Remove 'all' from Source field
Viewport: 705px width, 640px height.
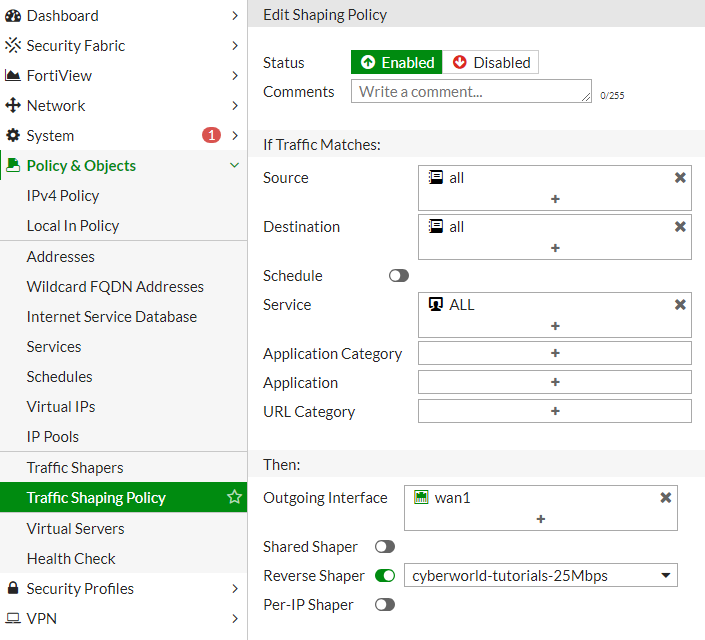[x=680, y=178]
